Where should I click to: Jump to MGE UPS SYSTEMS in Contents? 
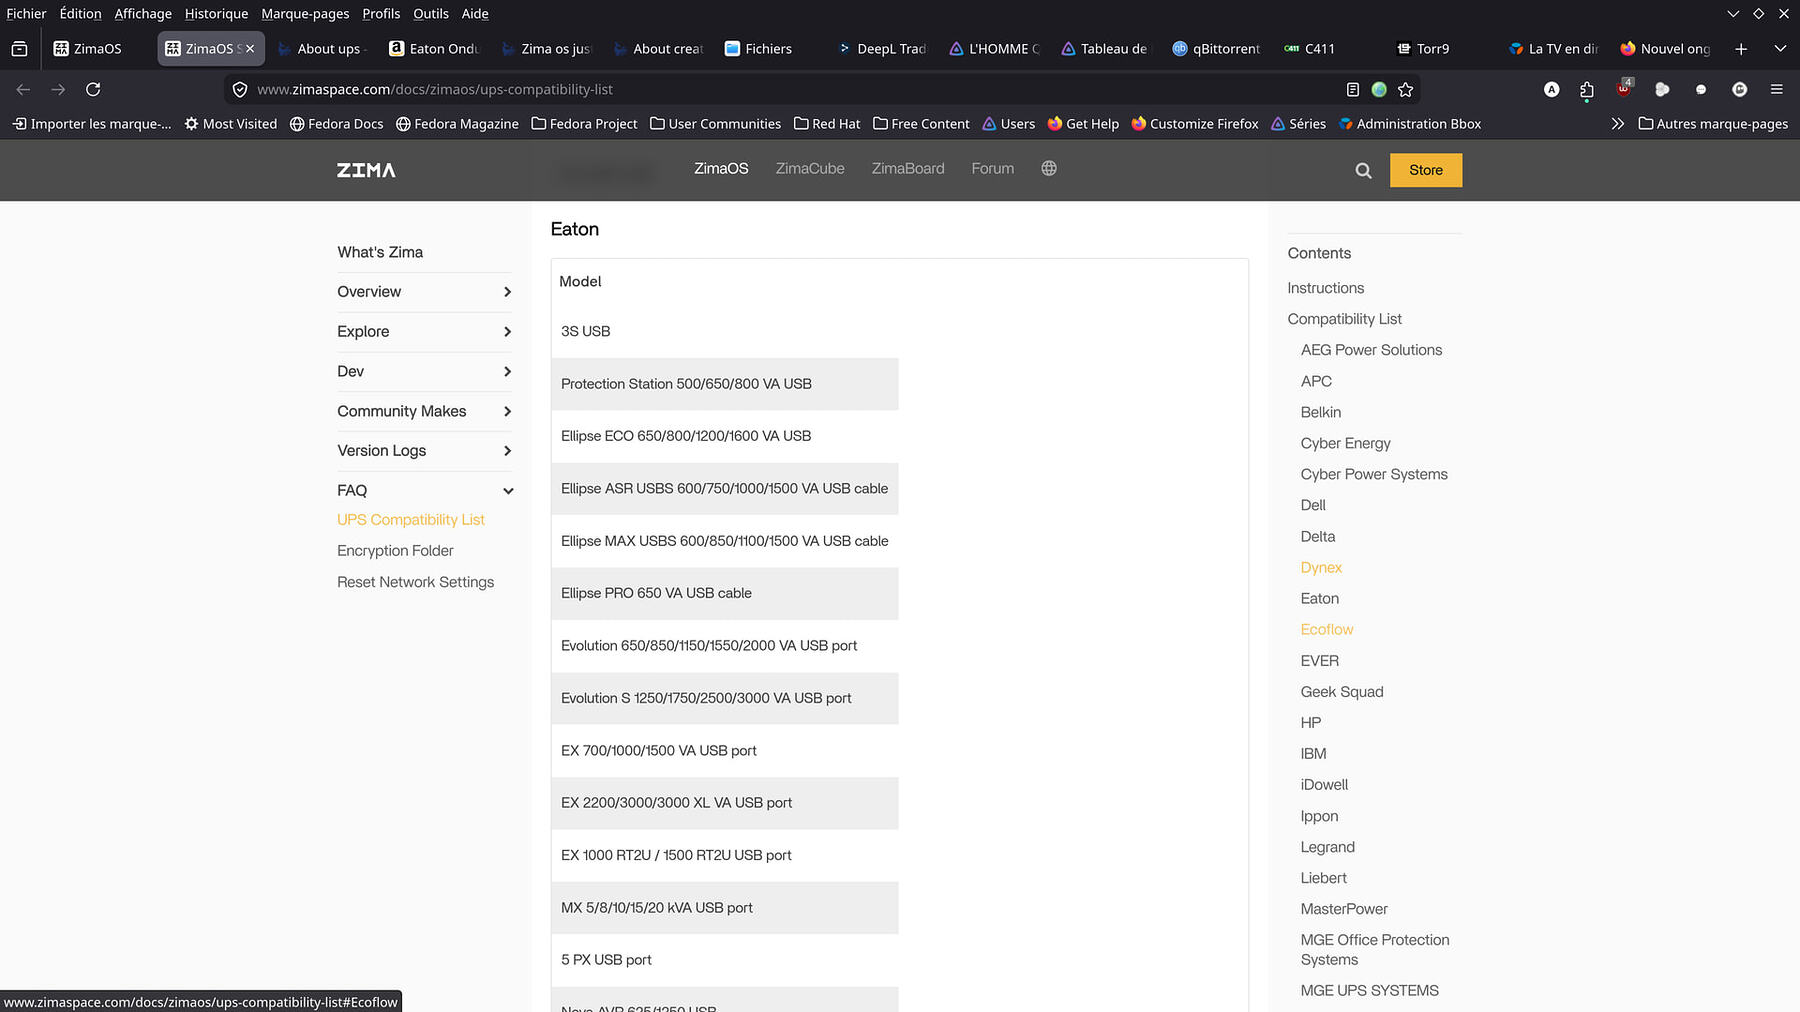pos(1370,991)
